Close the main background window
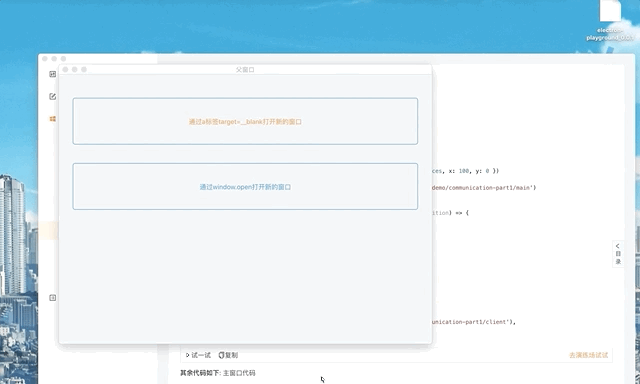Image resolution: width=640 pixels, height=384 pixels. (x=45, y=59)
